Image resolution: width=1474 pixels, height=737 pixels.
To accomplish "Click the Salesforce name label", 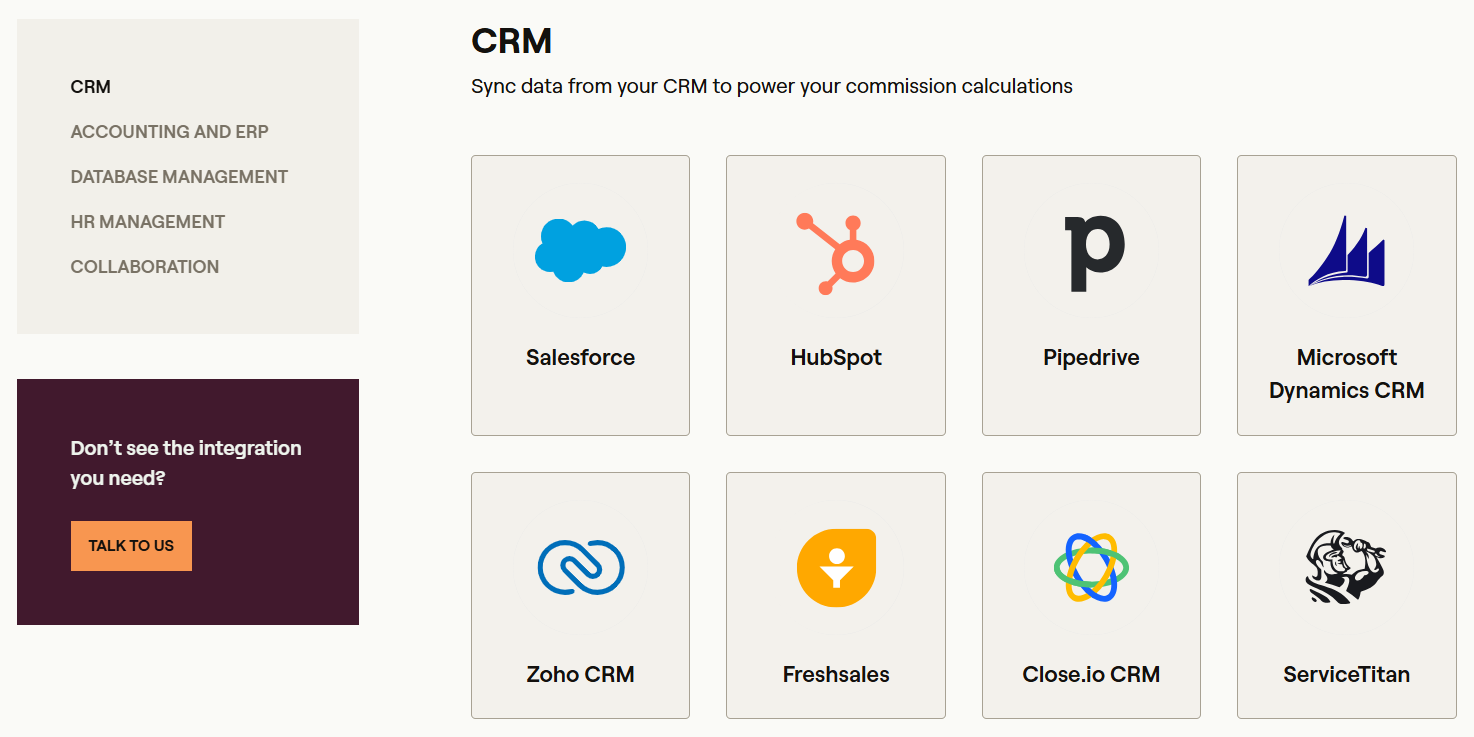I will tap(581, 358).
